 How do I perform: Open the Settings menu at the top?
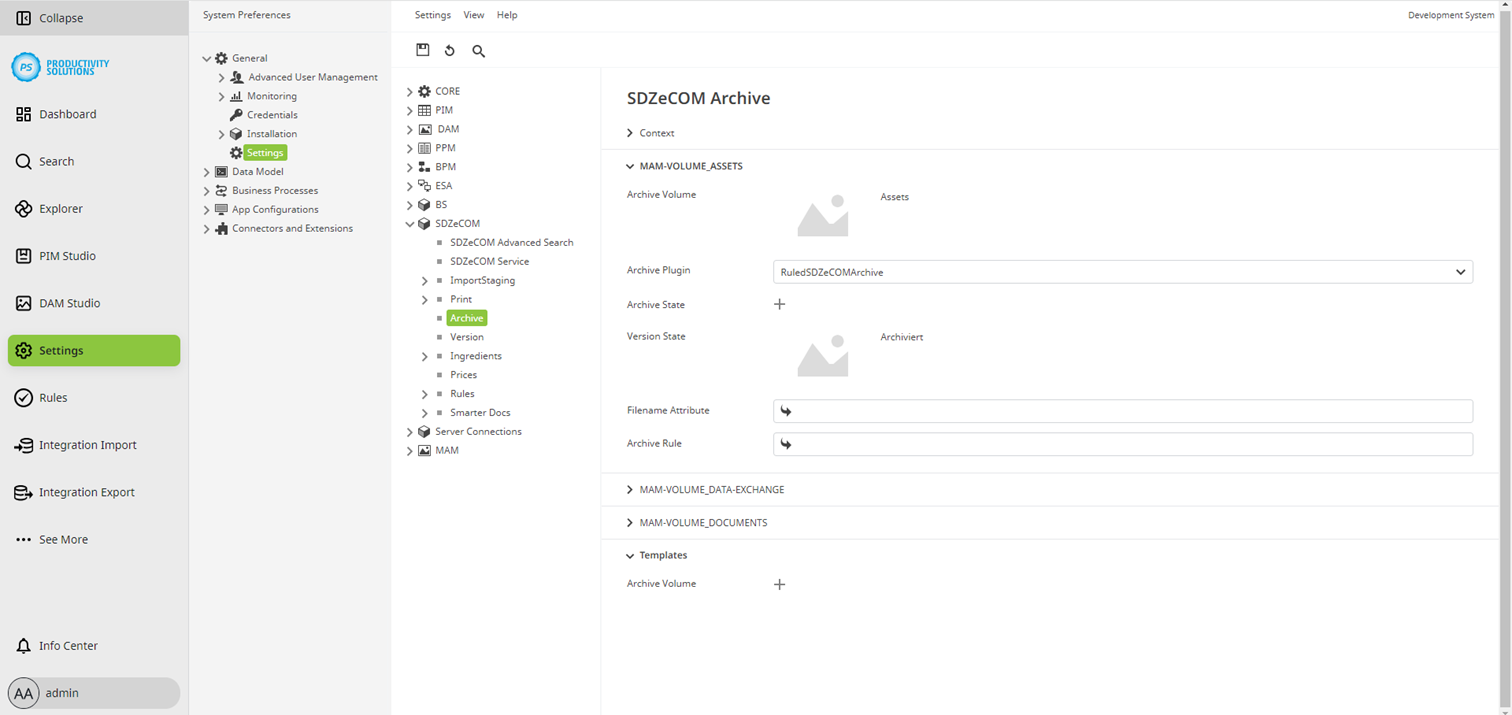click(432, 14)
